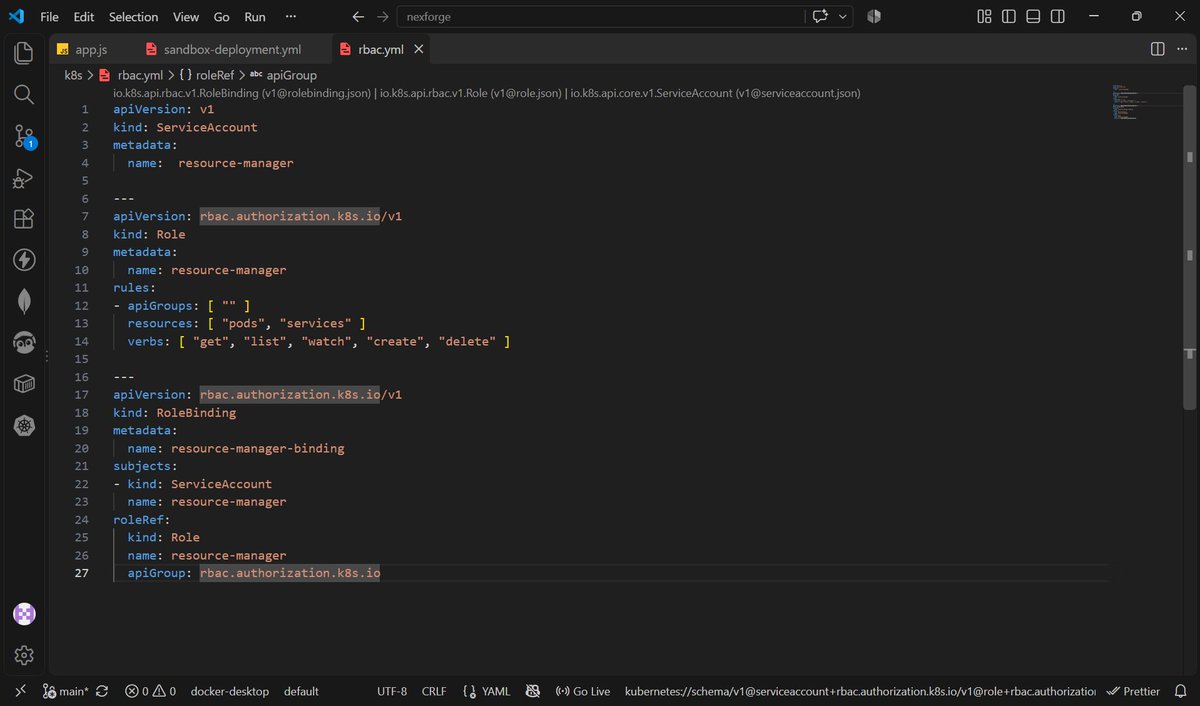
Task: Click the Prettier status item
Action: [x=1133, y=691]
